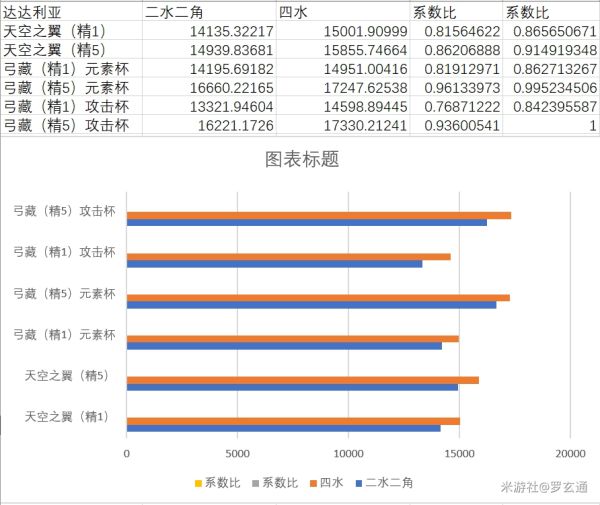The width and height of the screenshot is (600, 505).
Task: Select cell with value 17247.62538
Action: [x=342, y=87]
